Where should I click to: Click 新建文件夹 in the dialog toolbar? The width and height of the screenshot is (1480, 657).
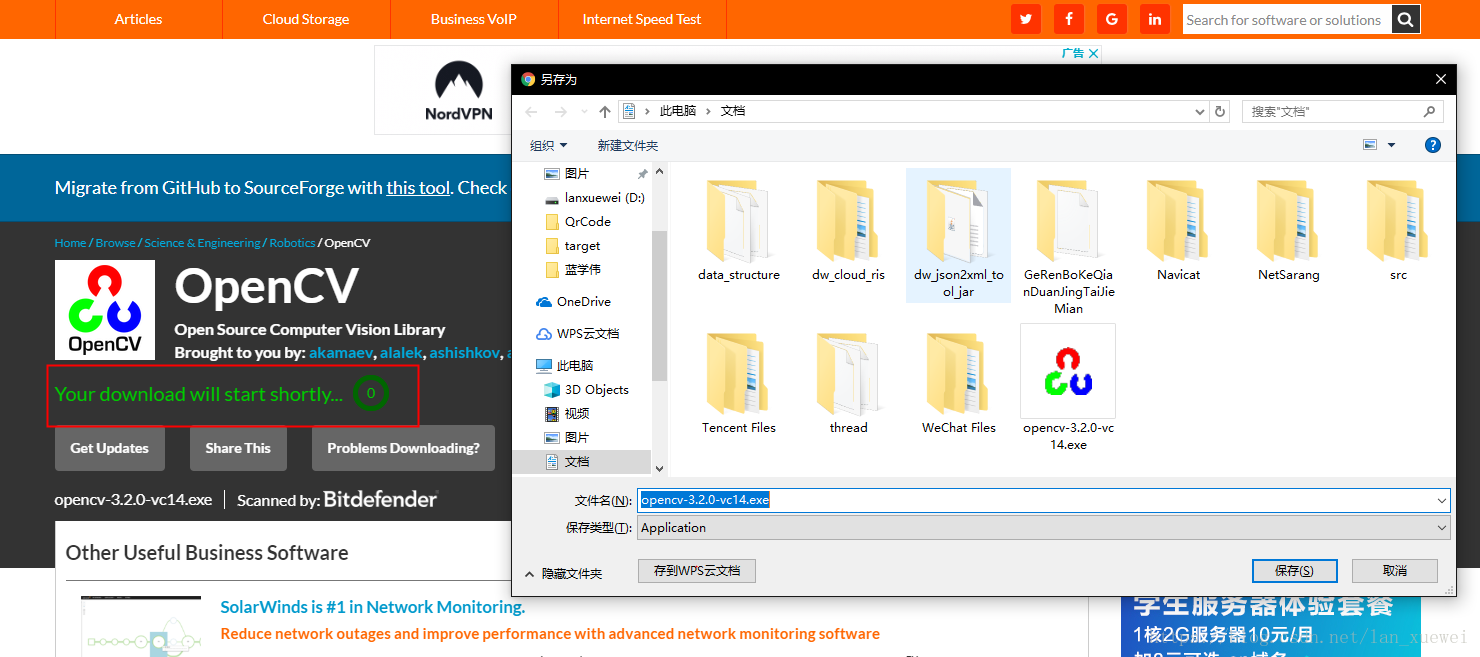pyautogui.click(x=628, y=145)
